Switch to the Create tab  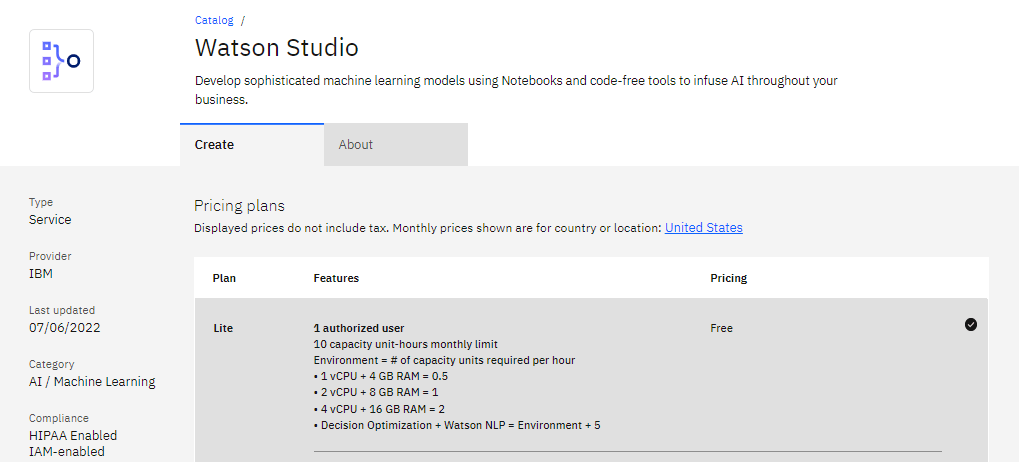(x=215, y=145)
